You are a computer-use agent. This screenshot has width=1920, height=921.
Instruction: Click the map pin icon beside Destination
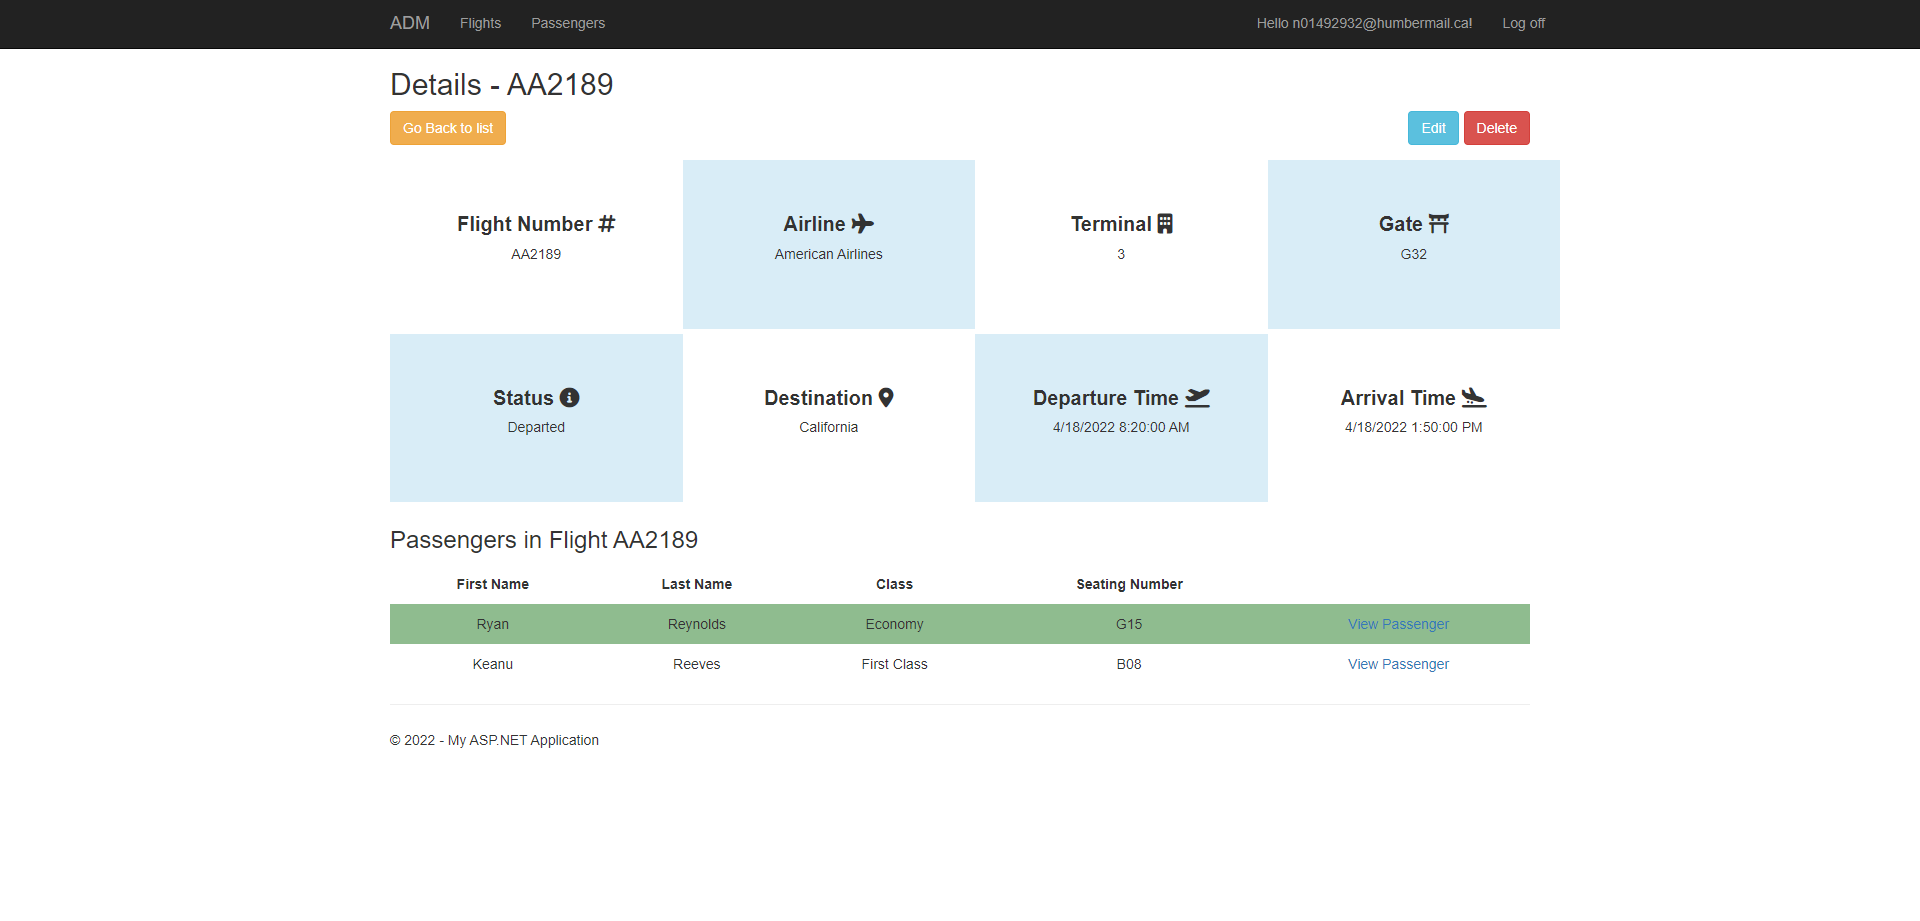pos(886,398)
